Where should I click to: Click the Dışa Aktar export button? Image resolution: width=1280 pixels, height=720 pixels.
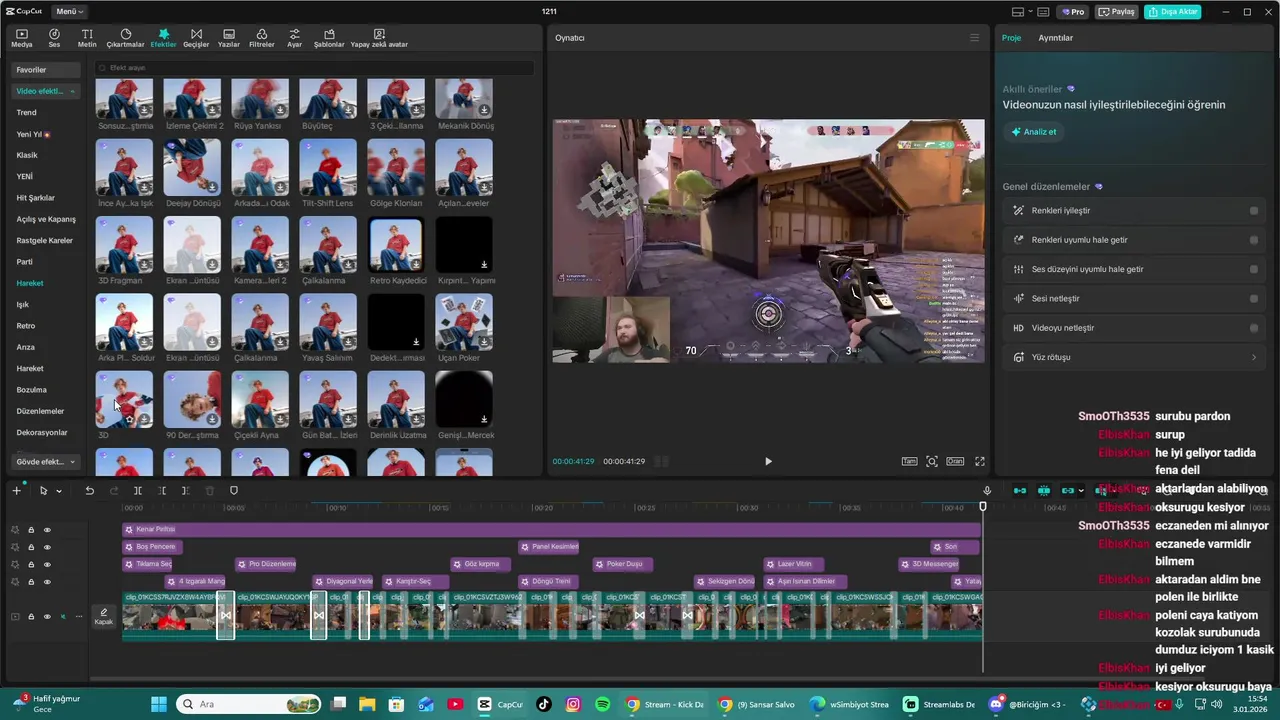tap(1173, 12)
